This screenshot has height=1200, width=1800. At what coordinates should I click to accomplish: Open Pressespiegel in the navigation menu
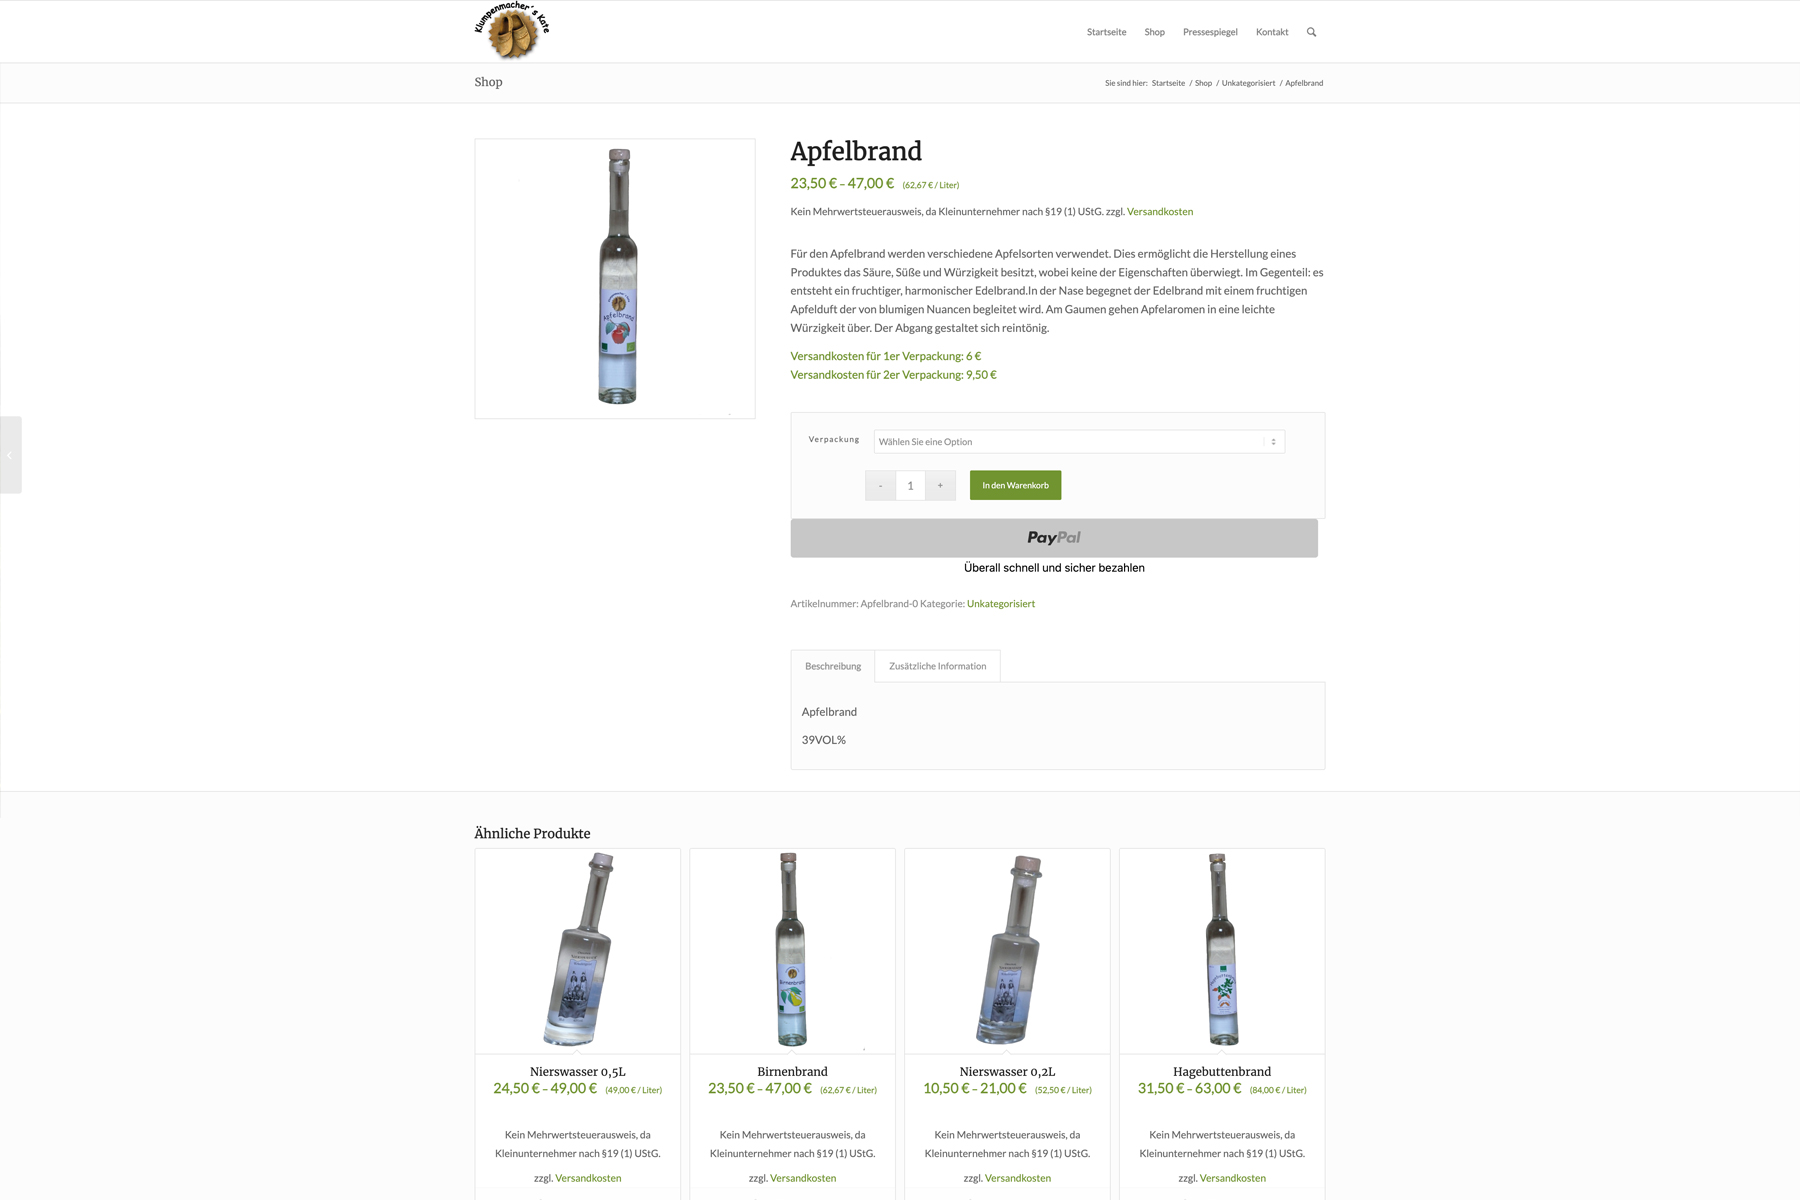click(1210, 32)
